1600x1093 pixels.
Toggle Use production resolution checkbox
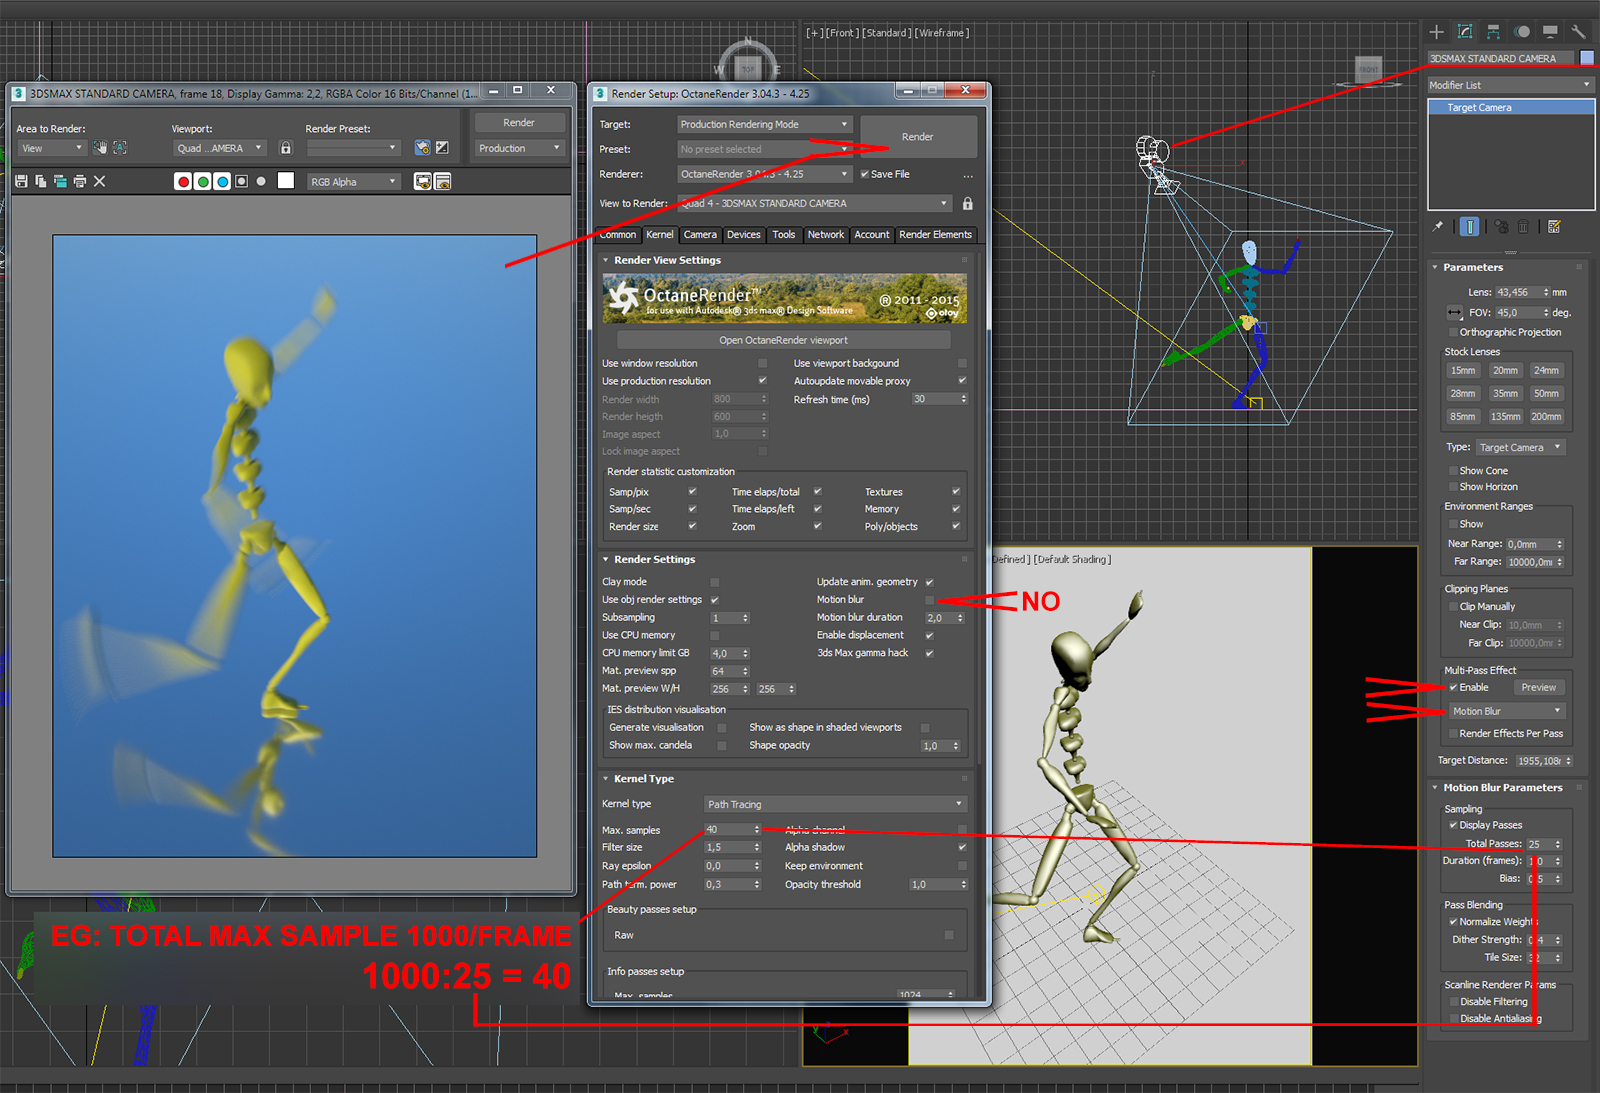pos(762,381)
